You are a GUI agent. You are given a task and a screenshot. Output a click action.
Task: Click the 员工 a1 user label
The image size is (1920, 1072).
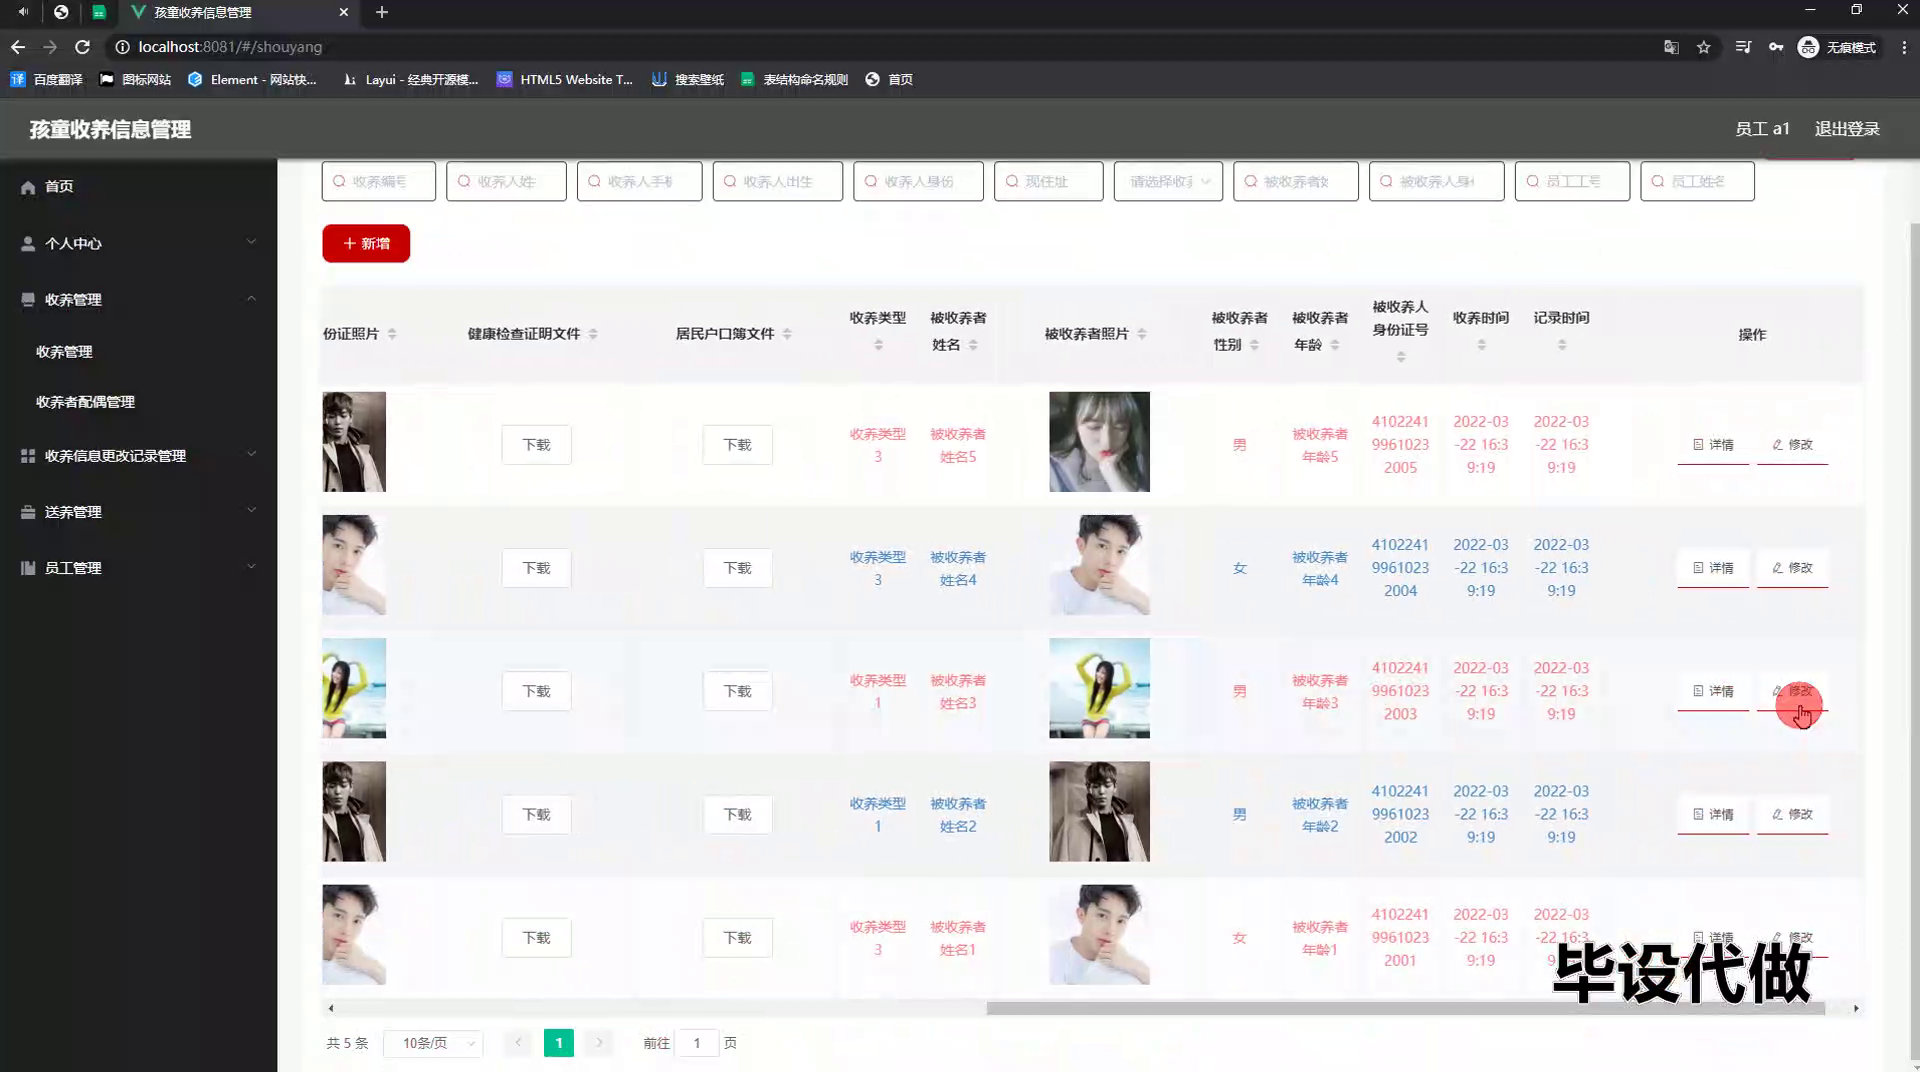1762,129
